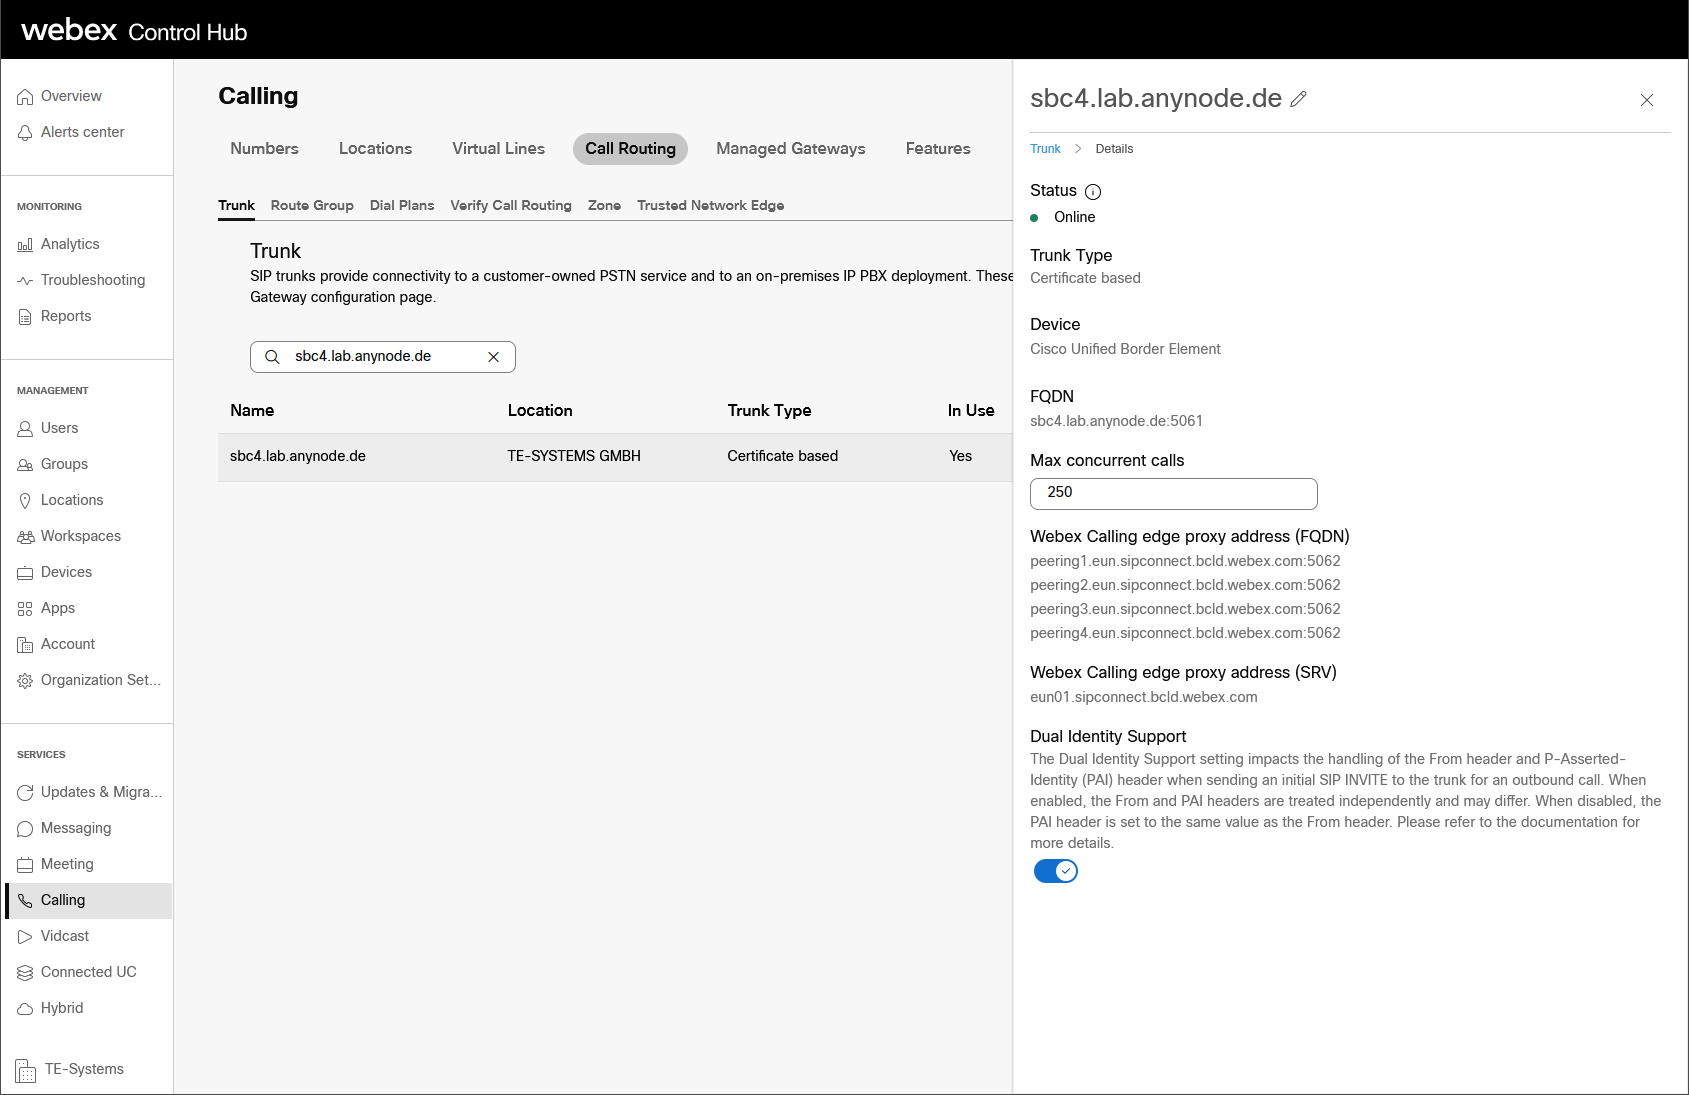Click the Calling phone icon
Image resolution: width=1689 pixels, height=1095 pixels.
(25, 901)
